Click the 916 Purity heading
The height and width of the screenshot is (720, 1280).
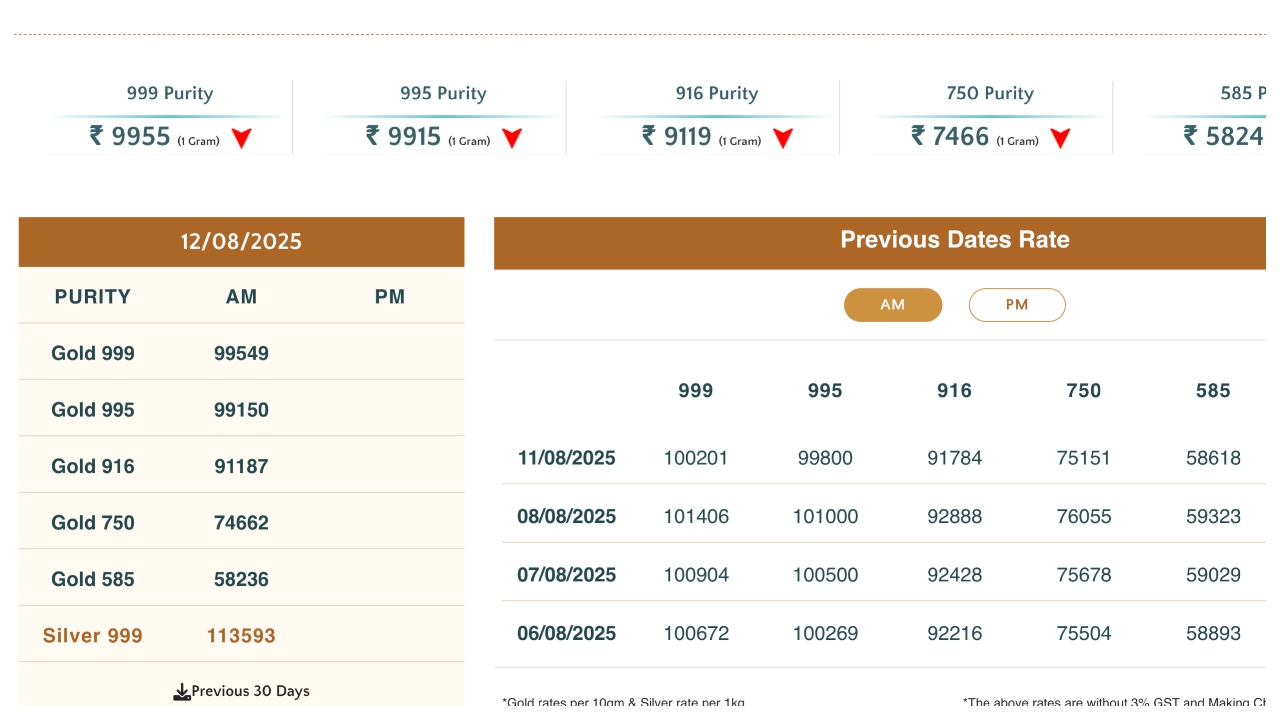pos(717,93)
